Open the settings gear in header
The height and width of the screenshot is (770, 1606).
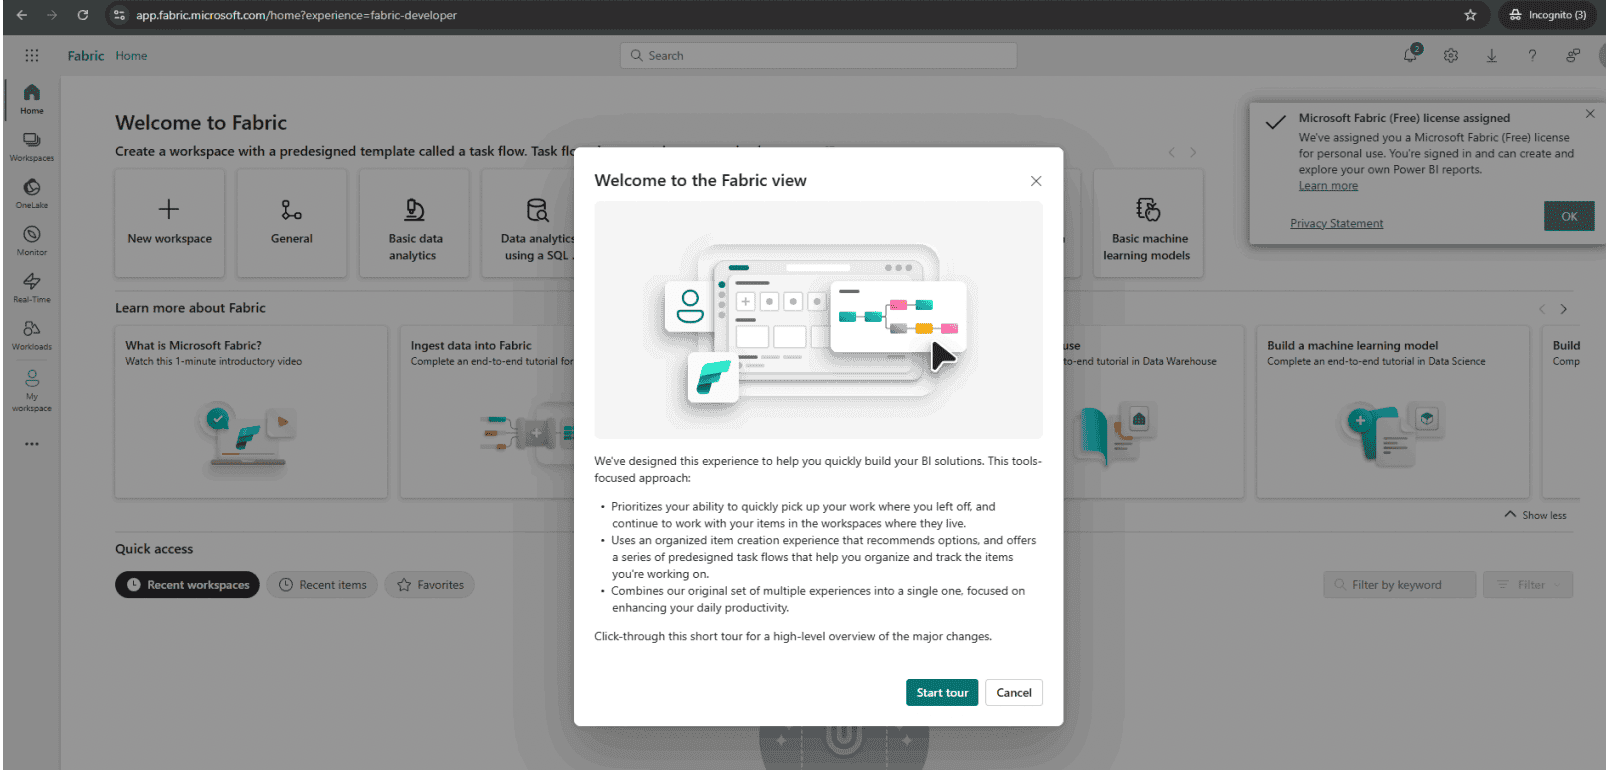(1451, 56)
